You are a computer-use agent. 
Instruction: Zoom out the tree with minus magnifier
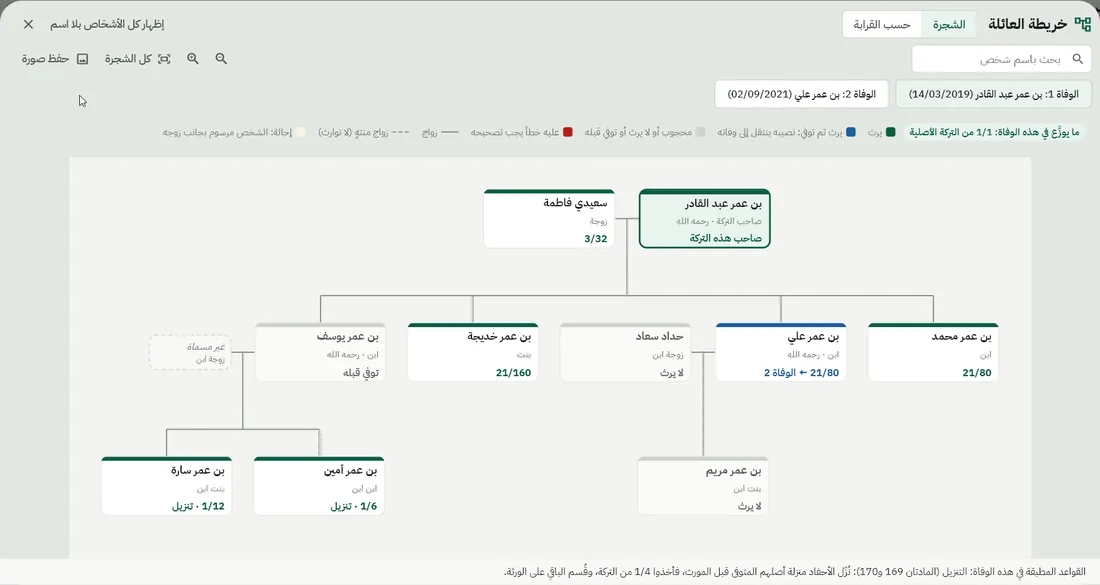pyautogui.click(x=221, y=59)
